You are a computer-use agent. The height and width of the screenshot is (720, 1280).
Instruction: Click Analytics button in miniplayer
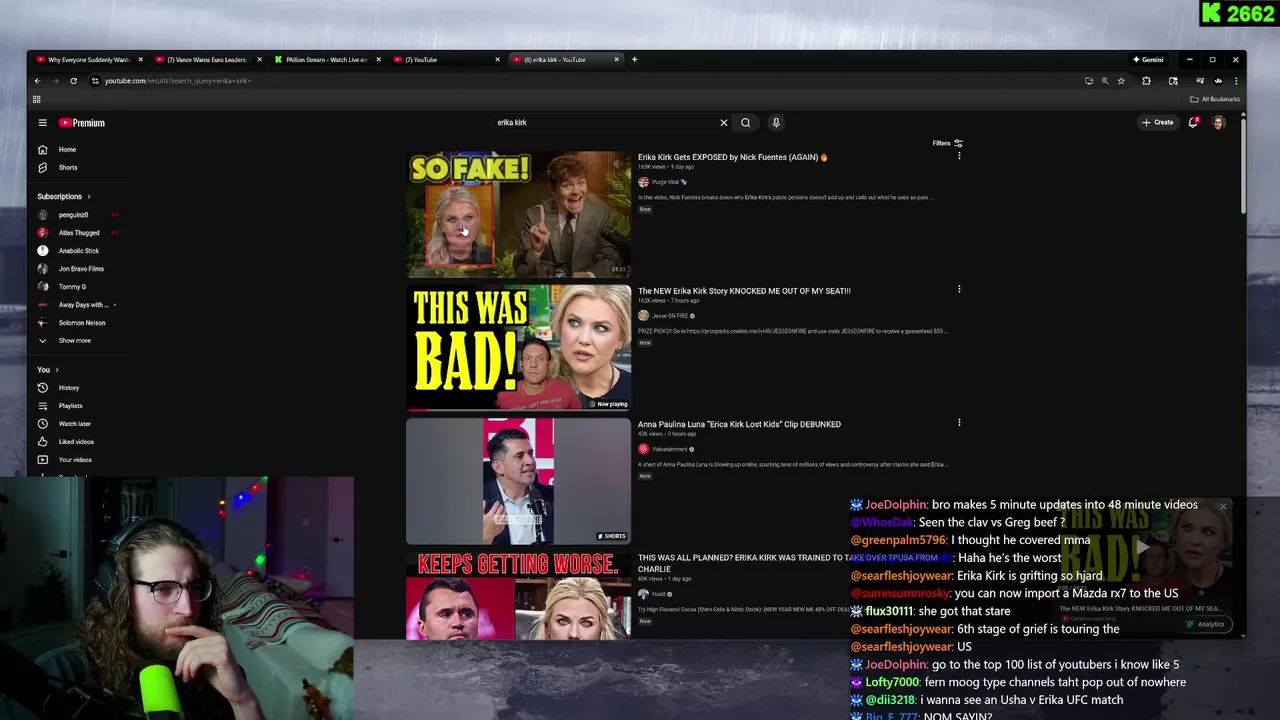pyautogui.click(x=1207, y=624)
